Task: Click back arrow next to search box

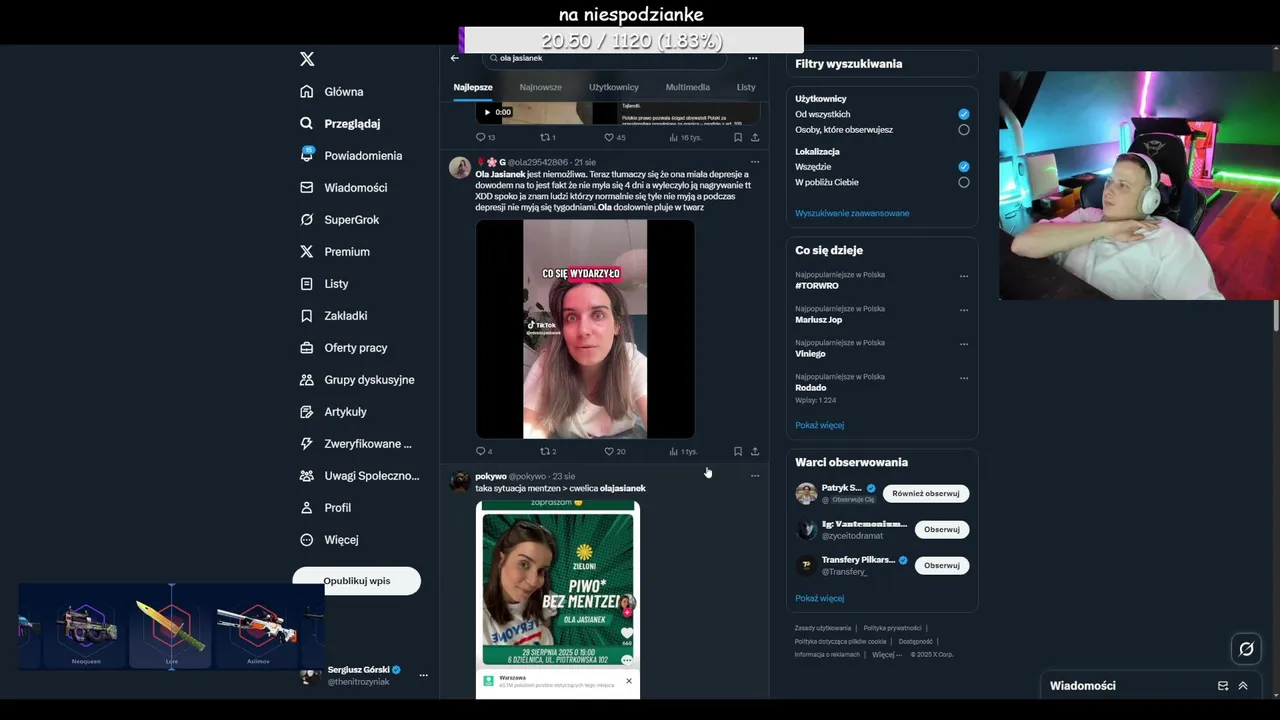Action: tap(455, 58)
